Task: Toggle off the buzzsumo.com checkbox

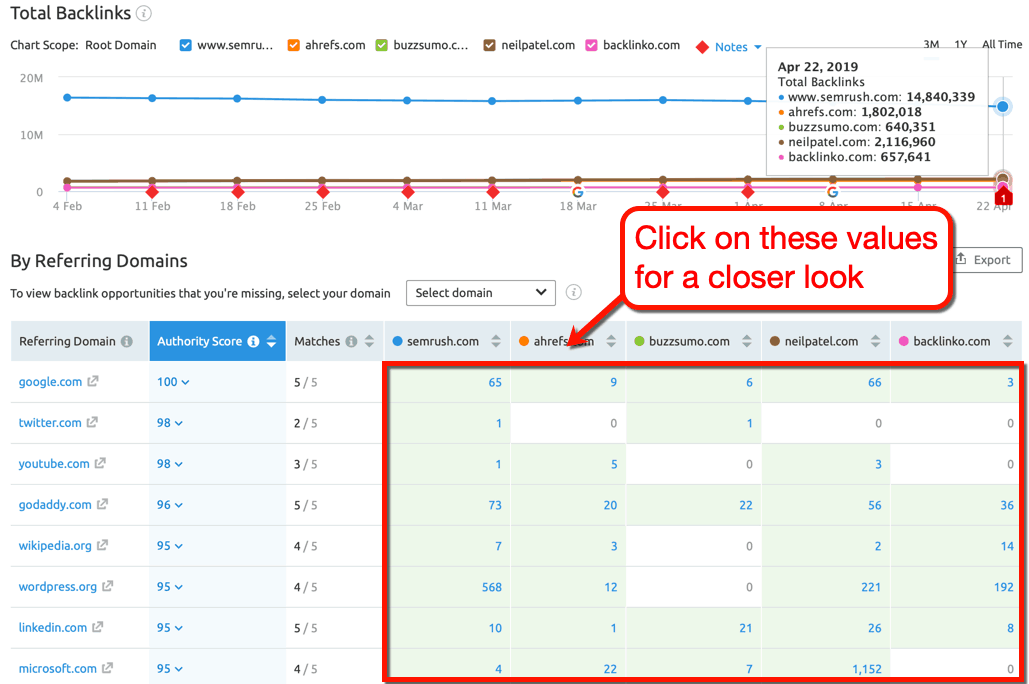Action: point(380,45)
